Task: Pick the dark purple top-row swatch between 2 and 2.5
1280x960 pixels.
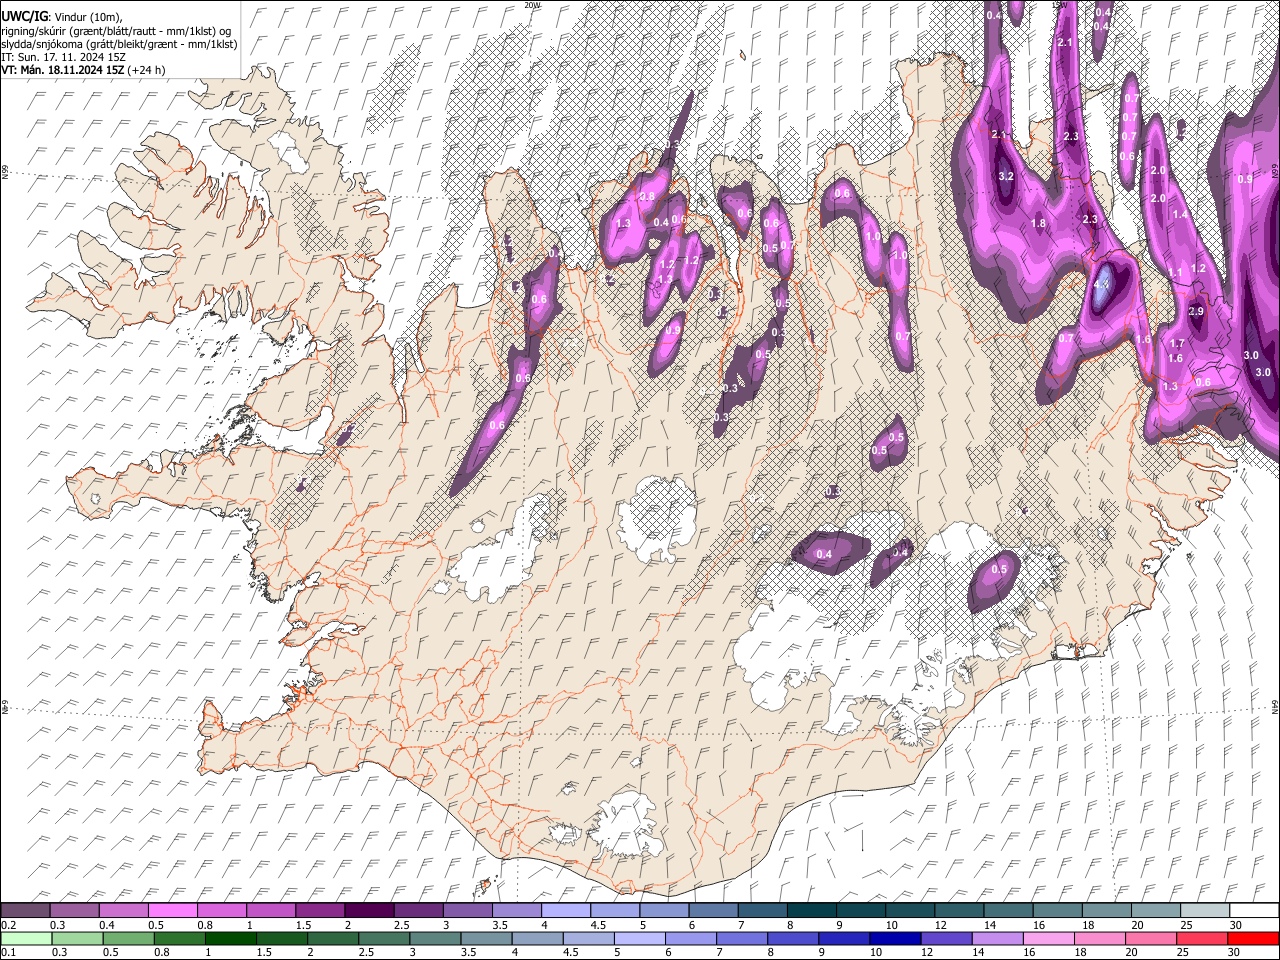Action: click(370, 910)
